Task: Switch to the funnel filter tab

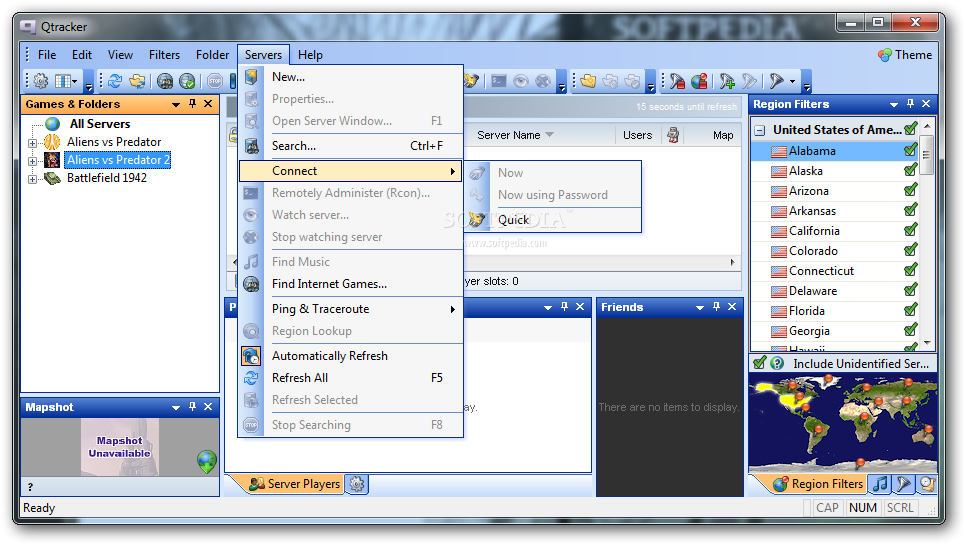Action: 904,484
